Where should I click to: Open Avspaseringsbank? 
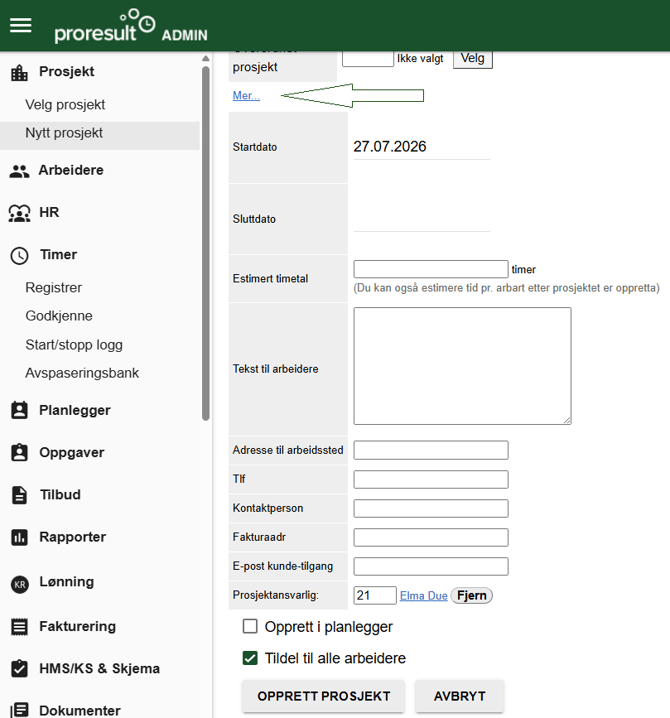(82, 373)
